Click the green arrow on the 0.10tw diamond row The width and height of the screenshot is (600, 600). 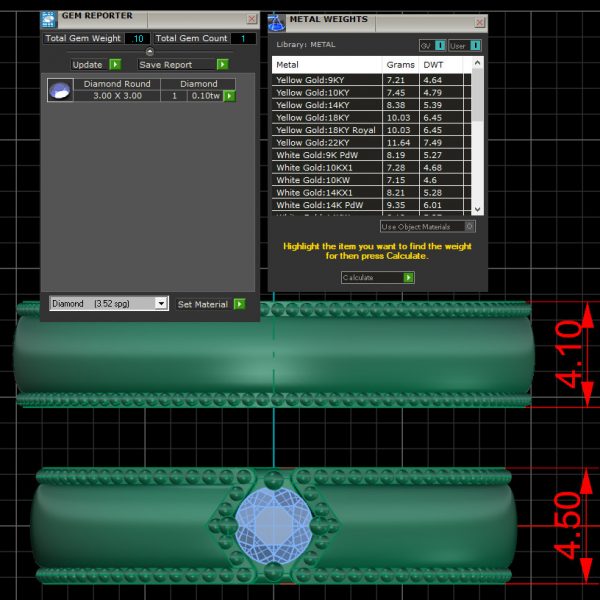(229, 96)
